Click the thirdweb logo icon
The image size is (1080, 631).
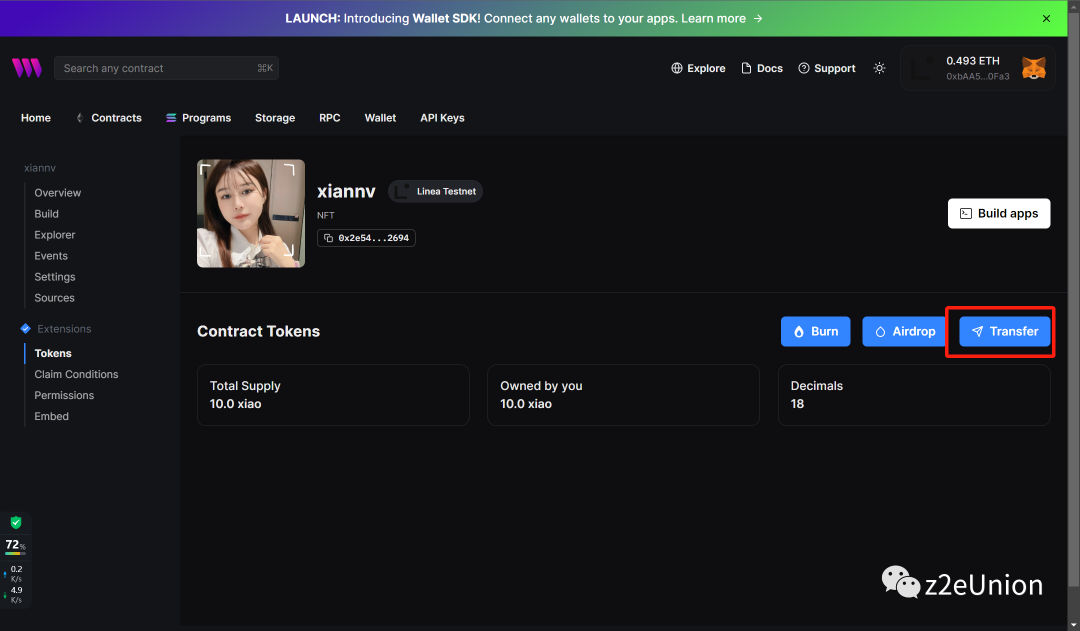(27, 68)
